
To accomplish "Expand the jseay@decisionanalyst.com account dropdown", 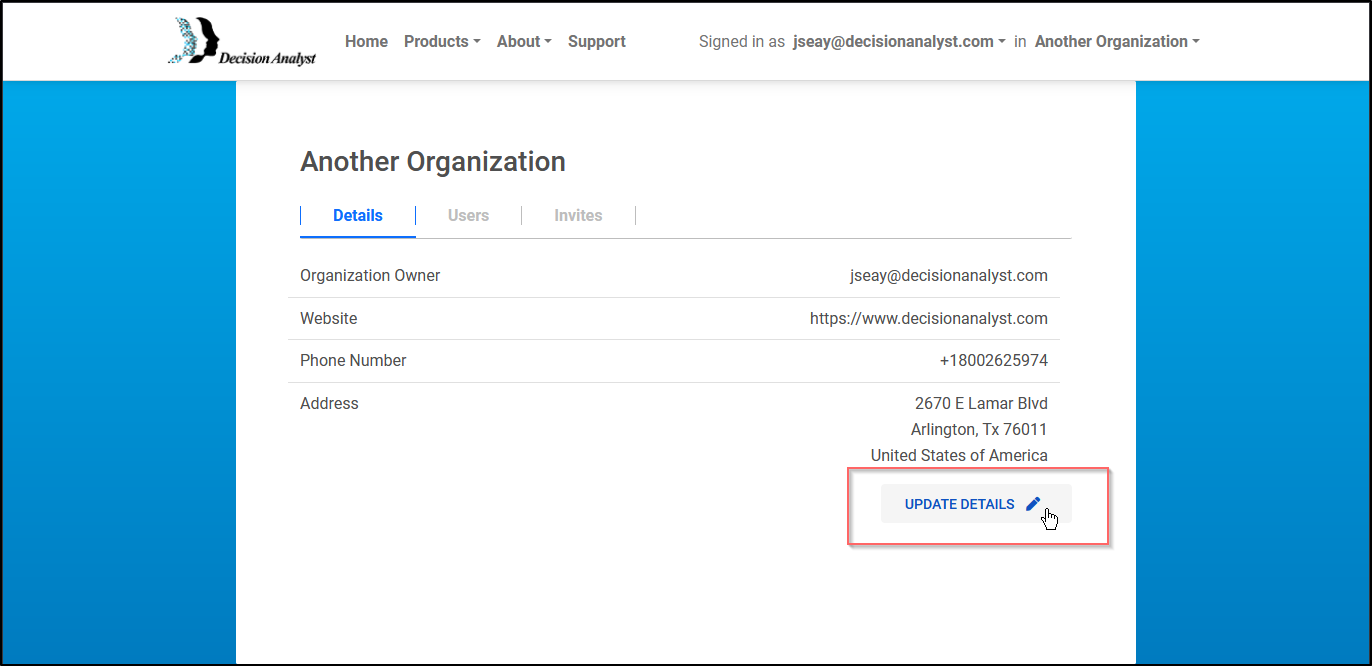I will (897, 41).
